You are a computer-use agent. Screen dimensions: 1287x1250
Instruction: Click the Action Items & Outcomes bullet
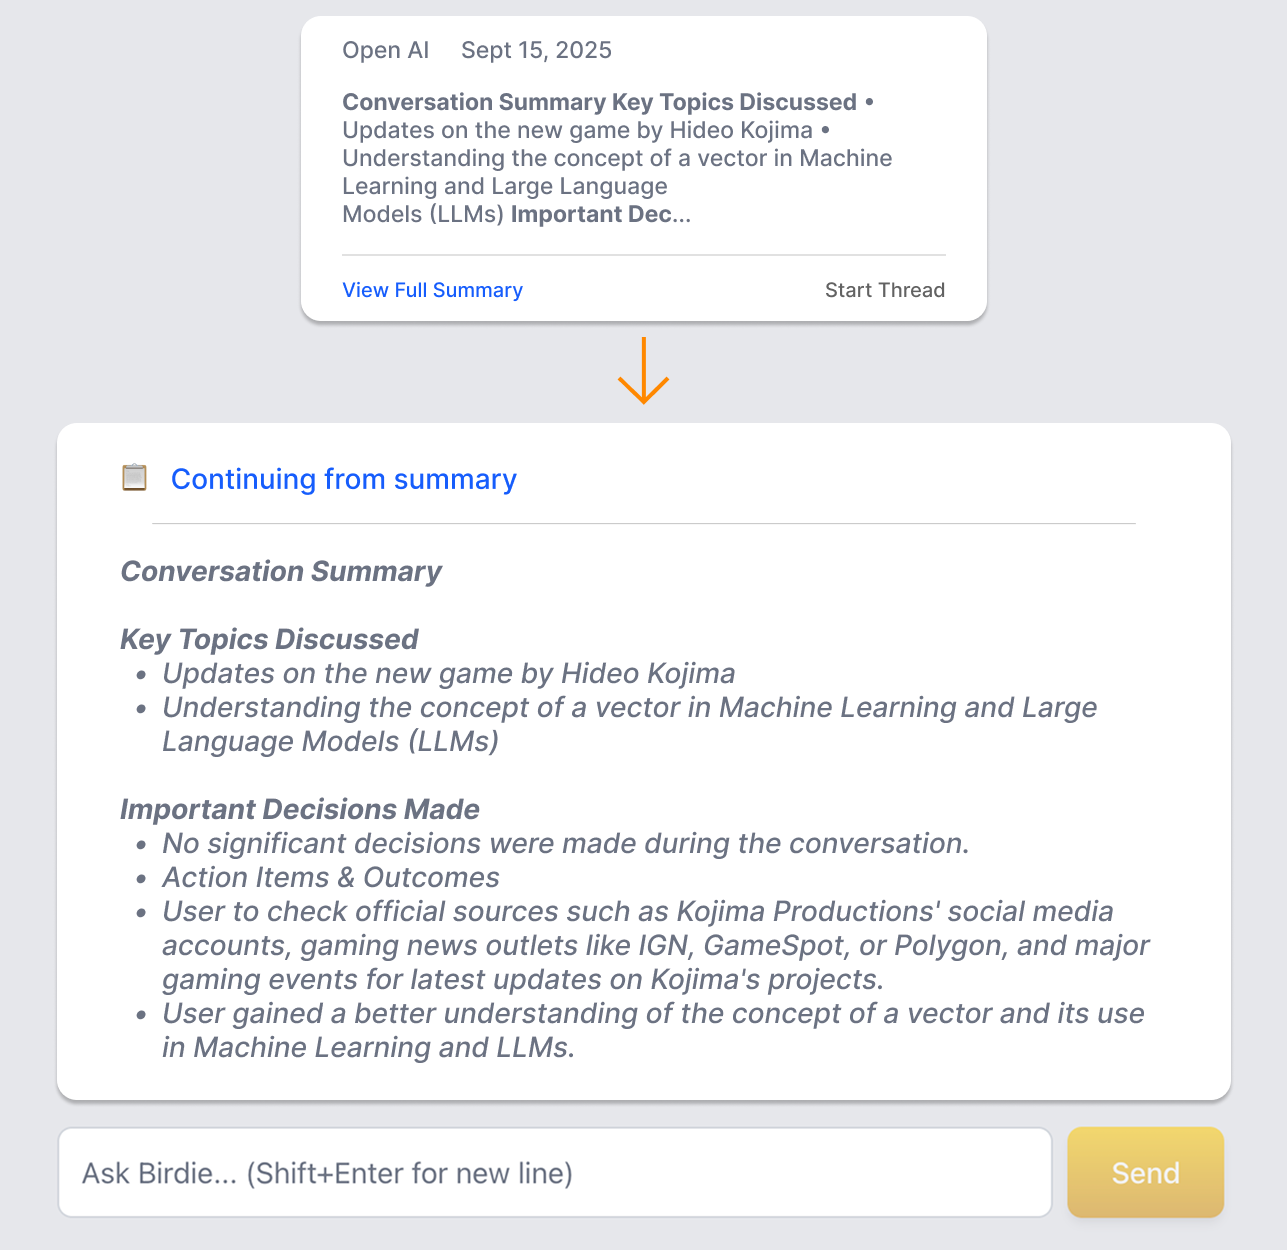[331, 877]
